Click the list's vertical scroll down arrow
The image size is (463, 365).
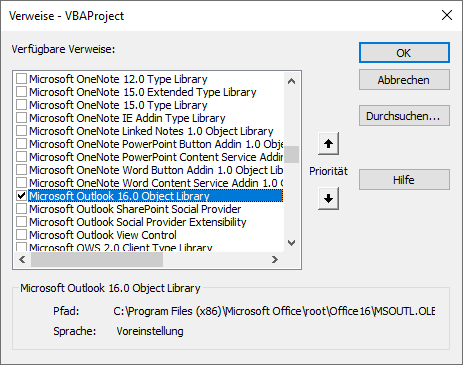click(x=291, y=243)
